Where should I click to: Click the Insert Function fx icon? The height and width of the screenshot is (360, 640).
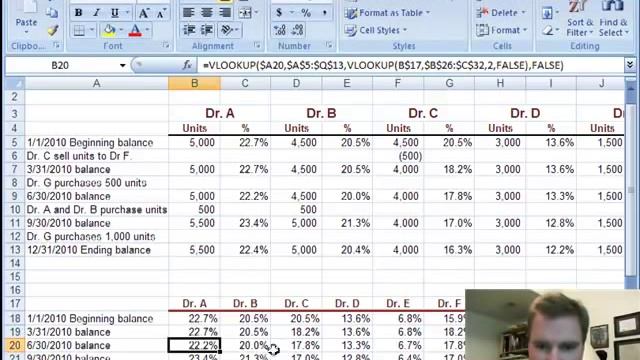(x=187, y=65)
